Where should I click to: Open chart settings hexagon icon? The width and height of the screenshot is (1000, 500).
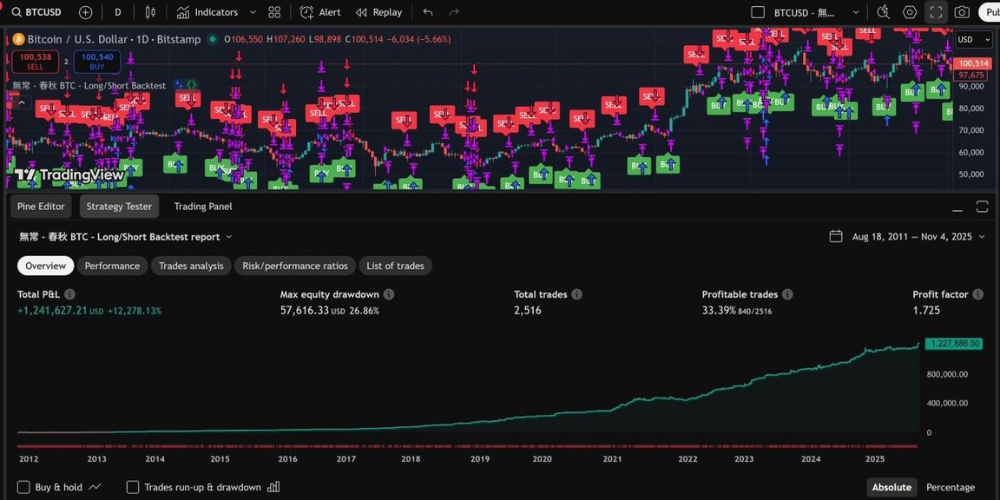[909, 12]
